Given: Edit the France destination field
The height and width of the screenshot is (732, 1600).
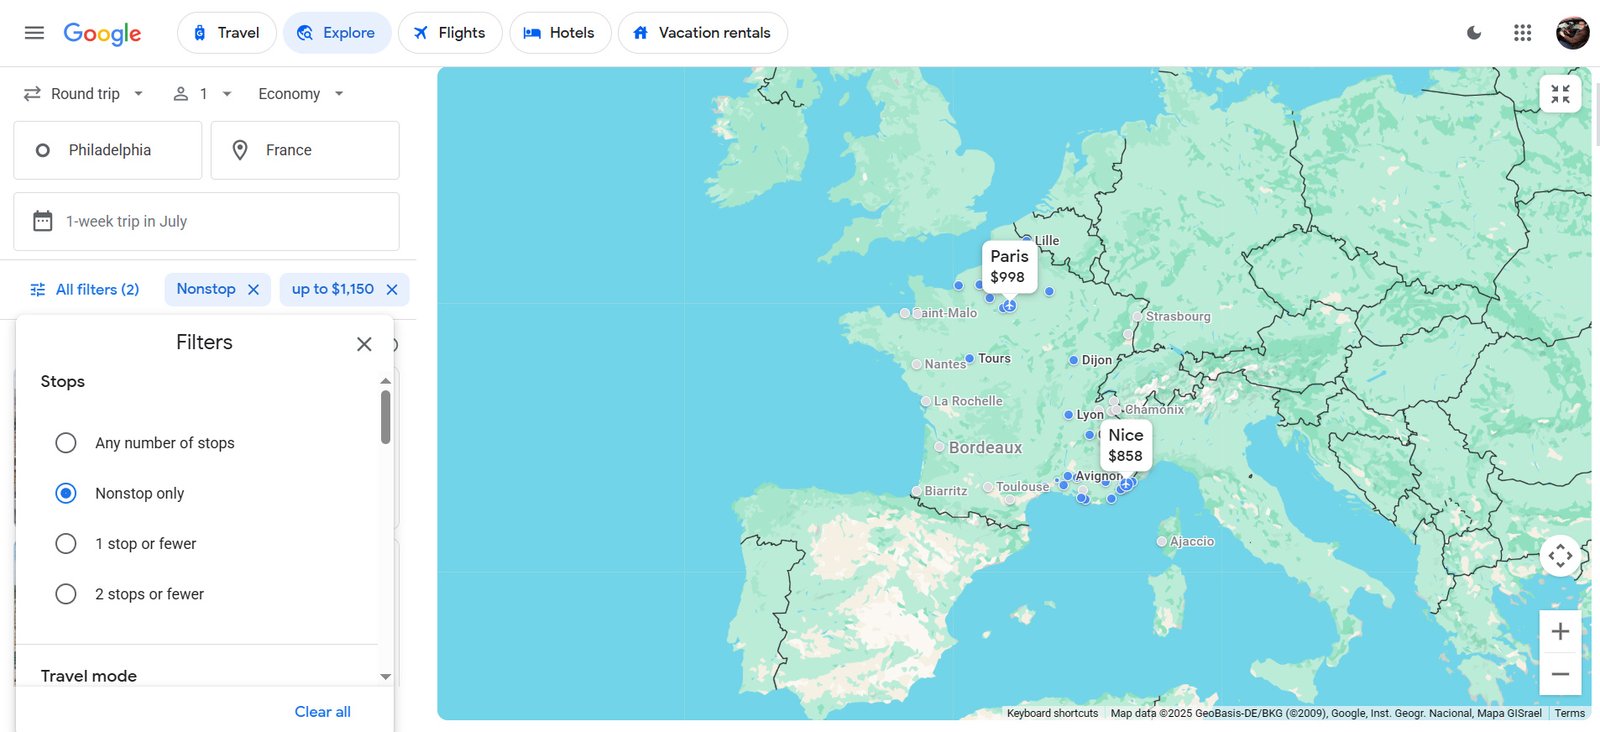Looking at the screenshot, I should [305, 150].
